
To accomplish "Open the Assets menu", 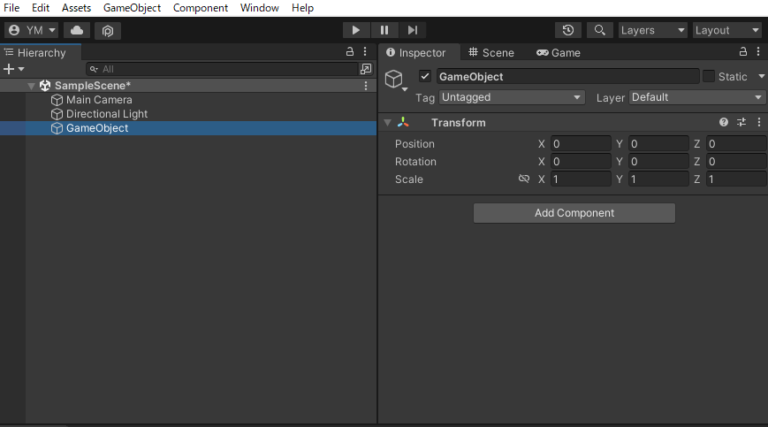I will [x=76, y=8].
